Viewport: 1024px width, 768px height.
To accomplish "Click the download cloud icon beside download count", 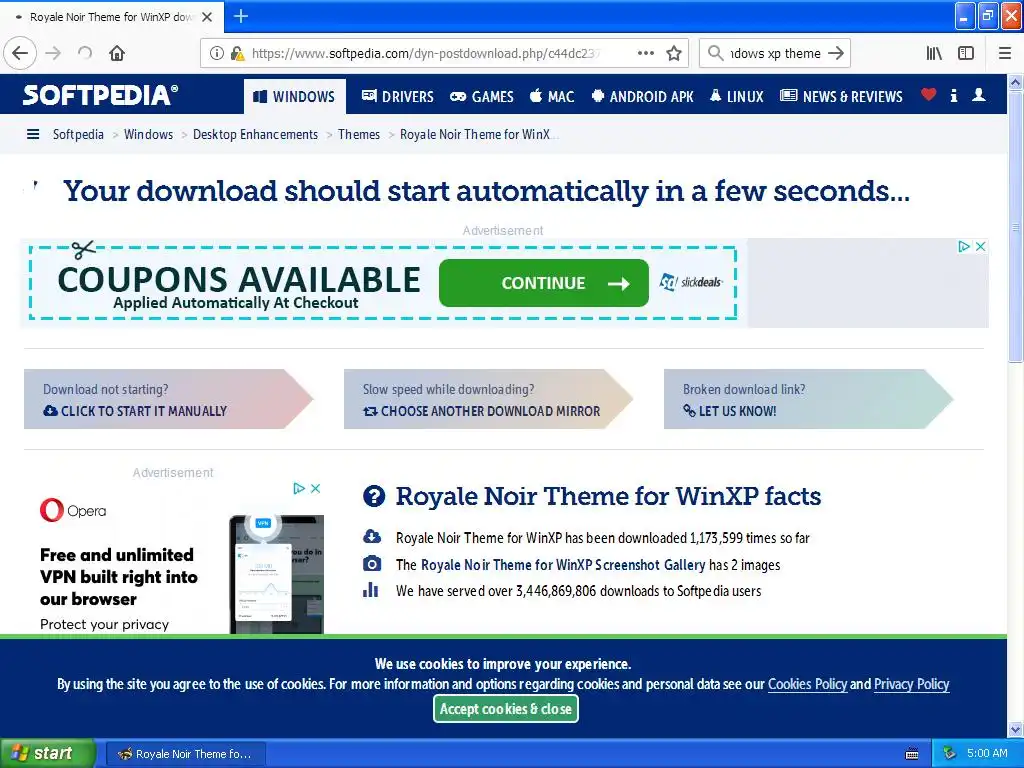I will click(x=372, y=537).
